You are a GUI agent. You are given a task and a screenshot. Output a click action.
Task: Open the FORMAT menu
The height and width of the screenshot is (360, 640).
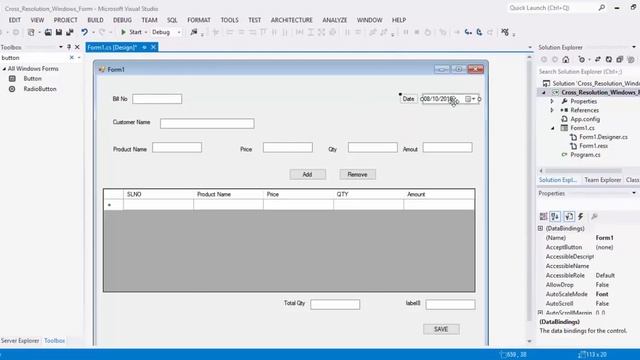tap(199, 20)
